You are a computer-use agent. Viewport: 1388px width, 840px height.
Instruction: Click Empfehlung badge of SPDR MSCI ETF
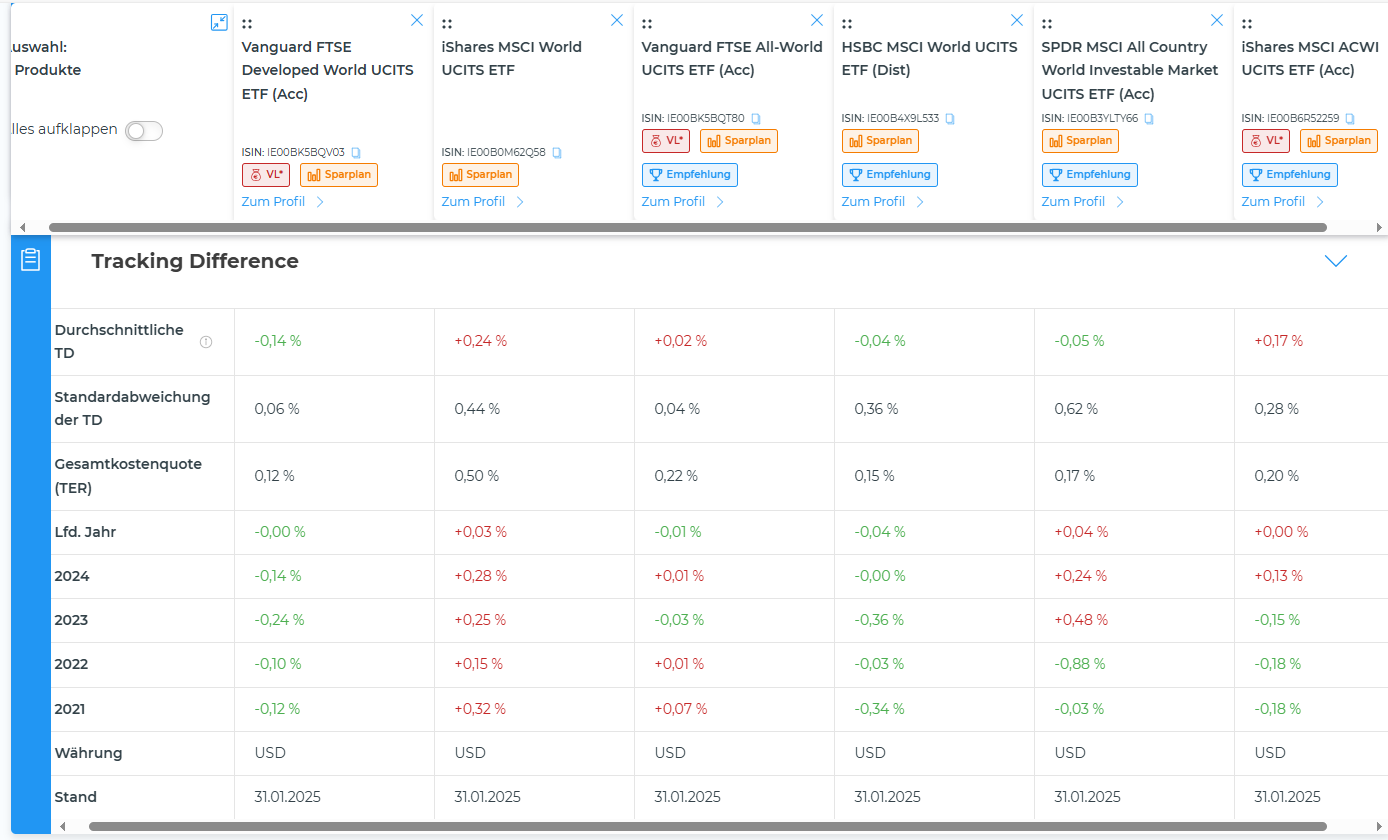tap(1090, 175)
